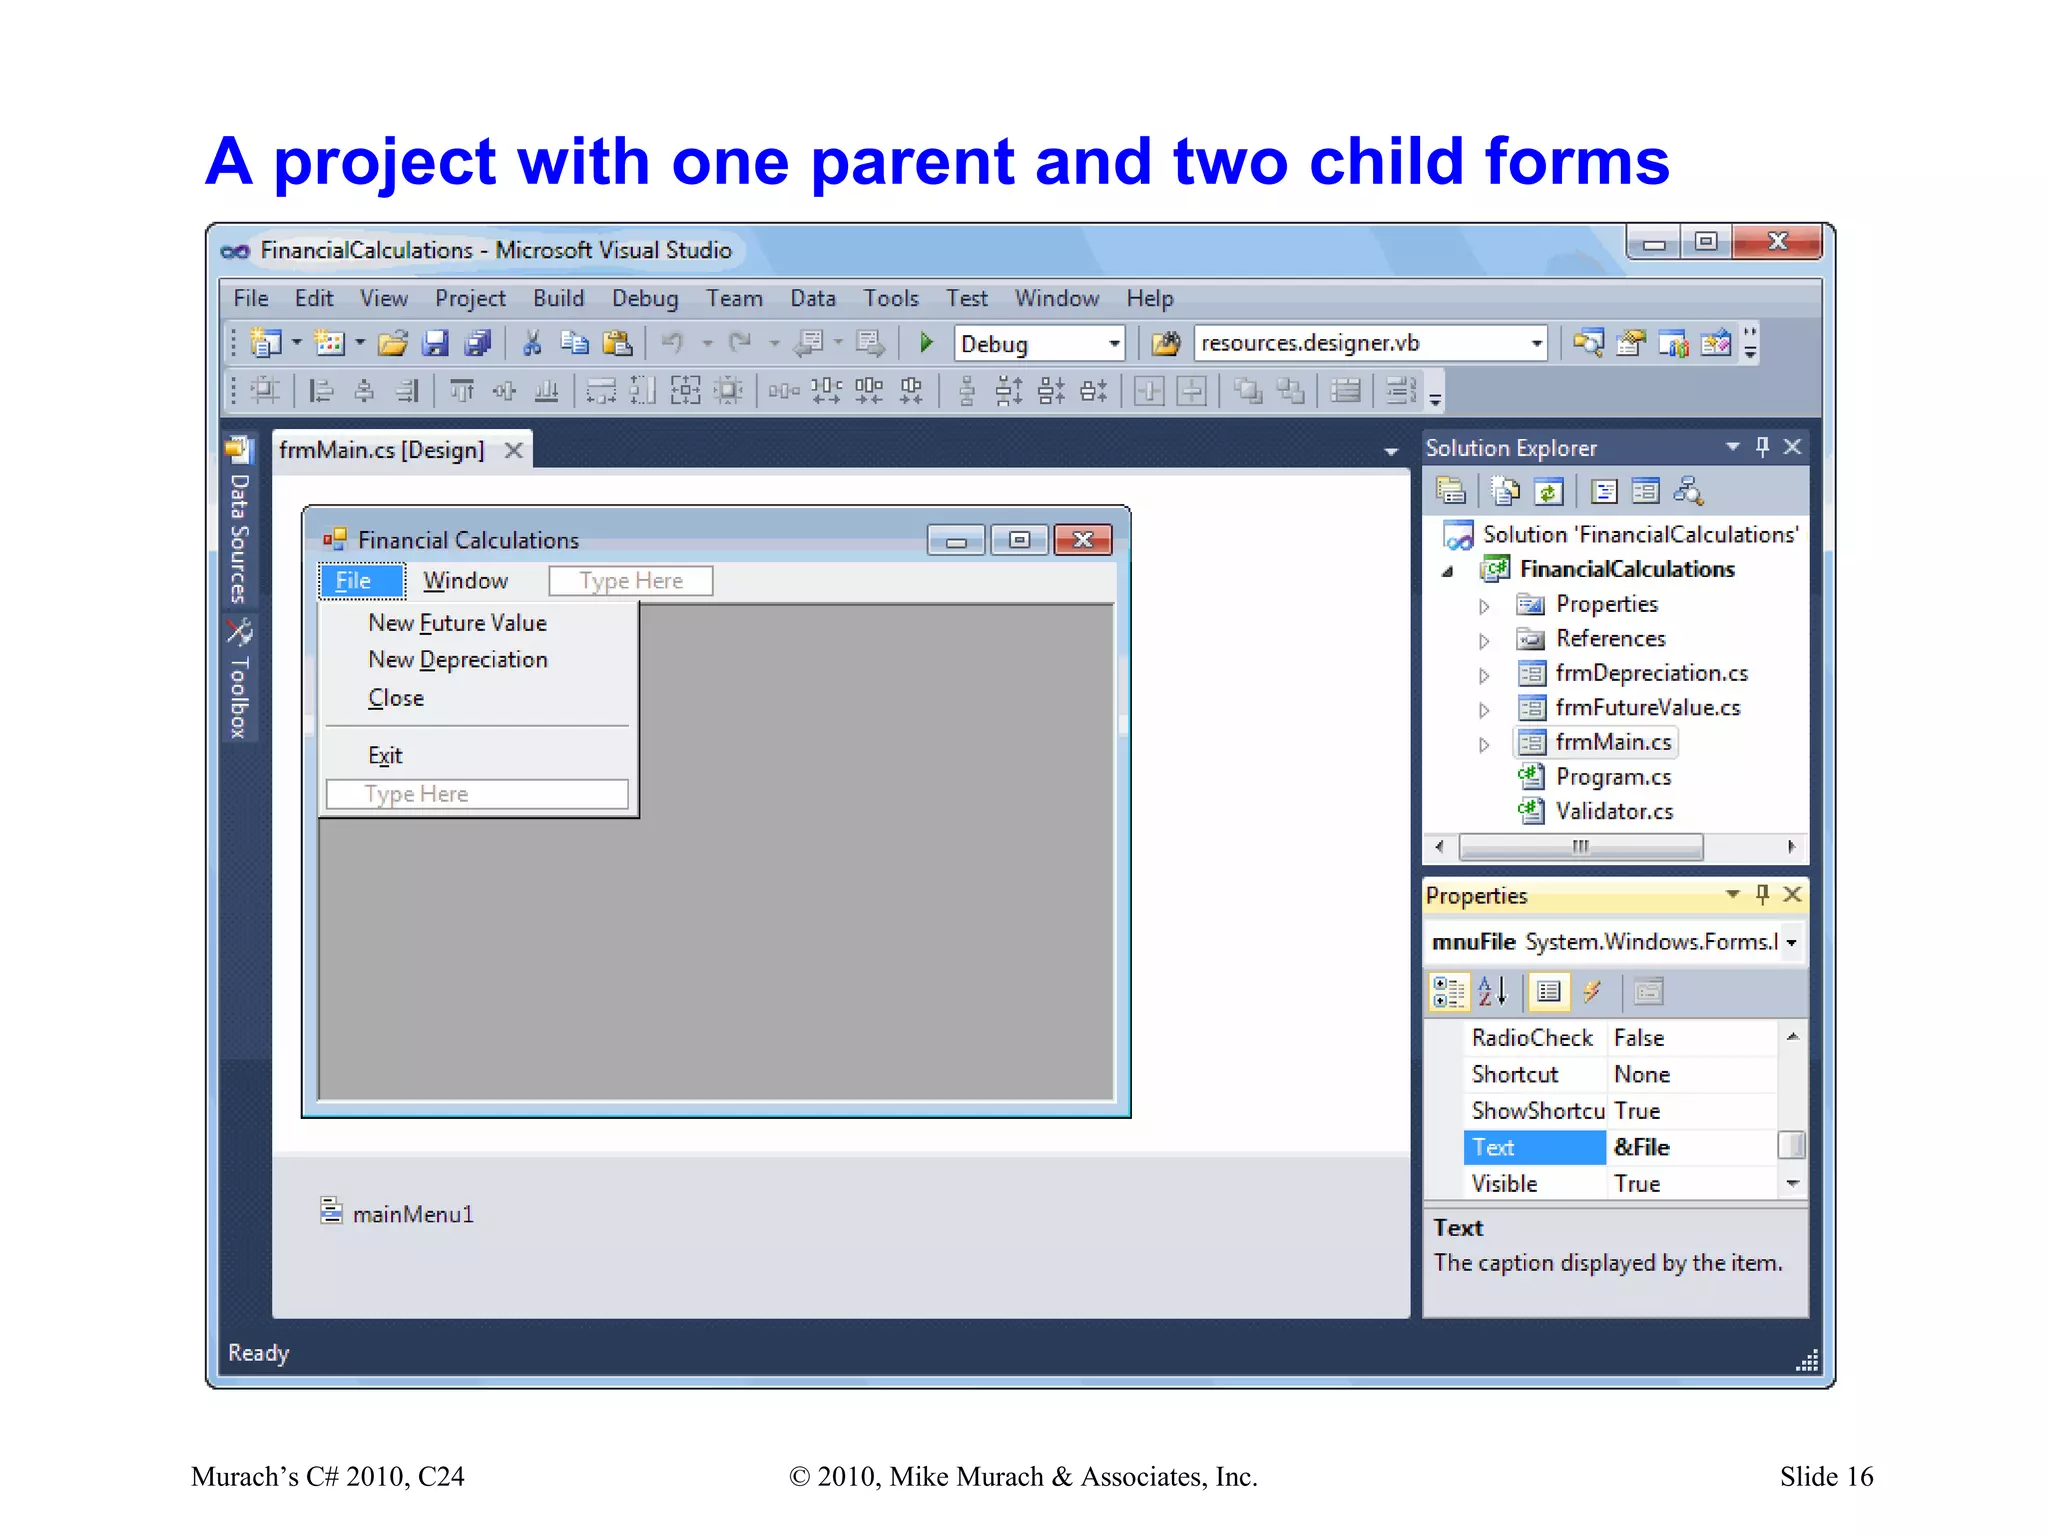The height and width of the screenshot is (1536, 2048).
Task: Click the Align to Grid layout icon
Action: 264,390
